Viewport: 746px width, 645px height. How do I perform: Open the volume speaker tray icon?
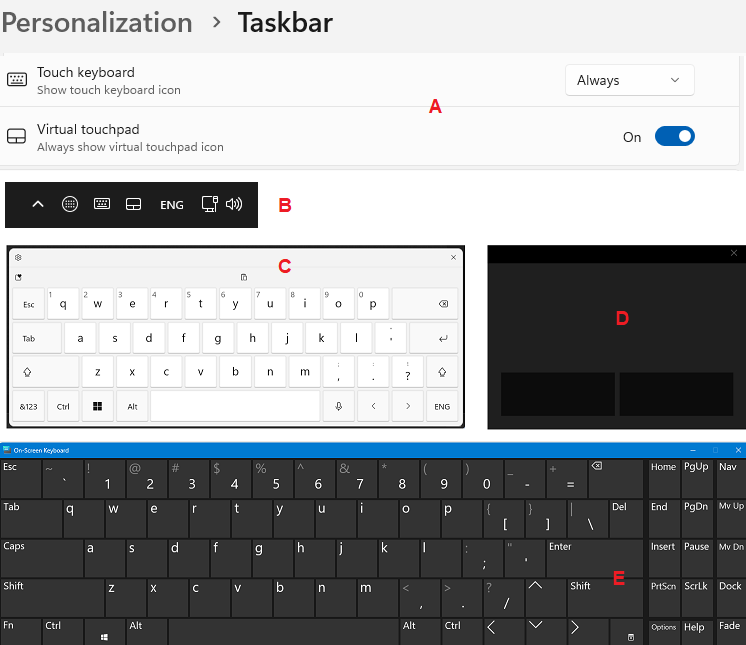point(234,204)
